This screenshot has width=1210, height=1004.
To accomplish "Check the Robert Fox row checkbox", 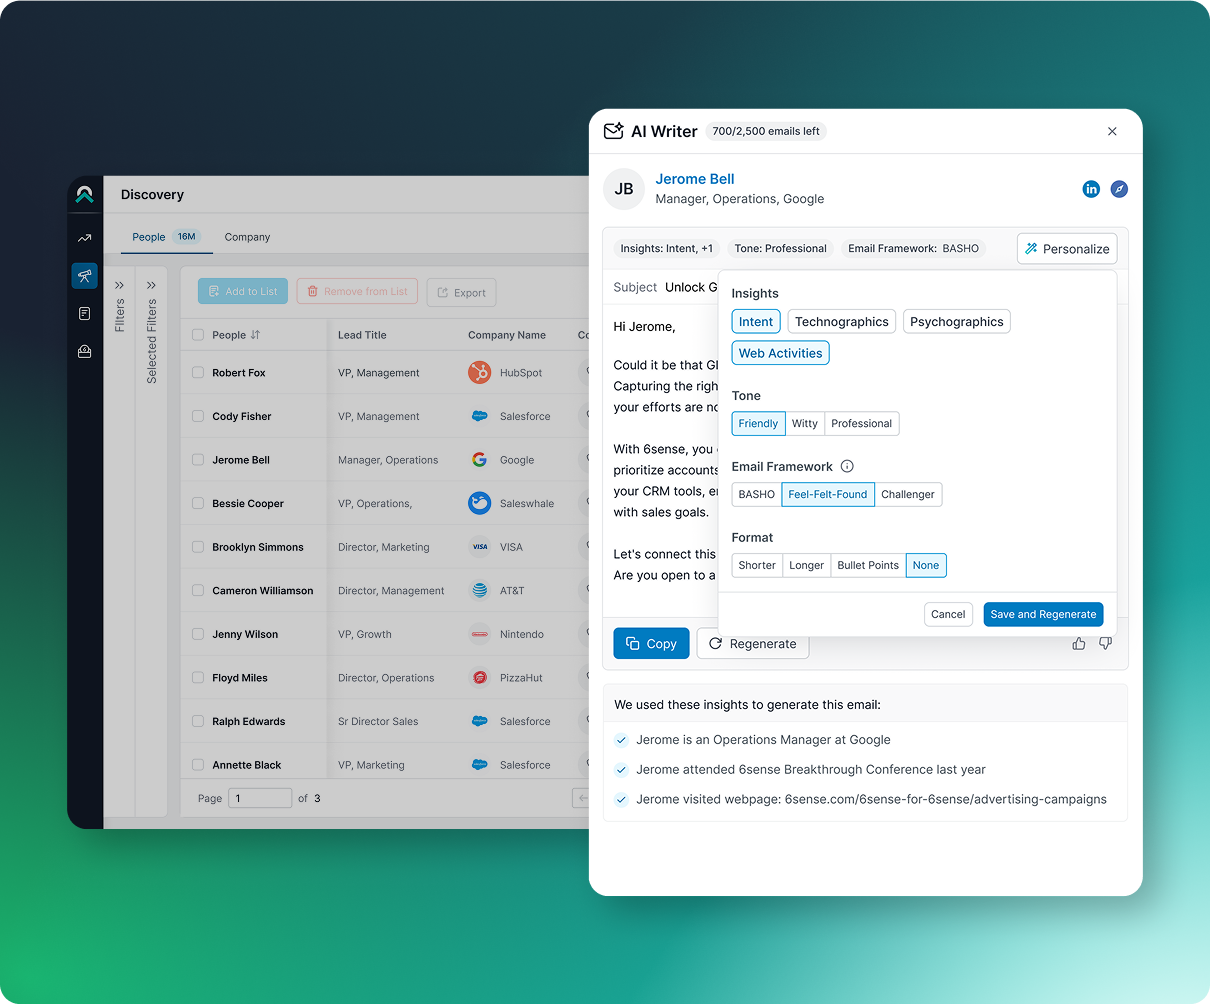I will (x=198, y=373).
